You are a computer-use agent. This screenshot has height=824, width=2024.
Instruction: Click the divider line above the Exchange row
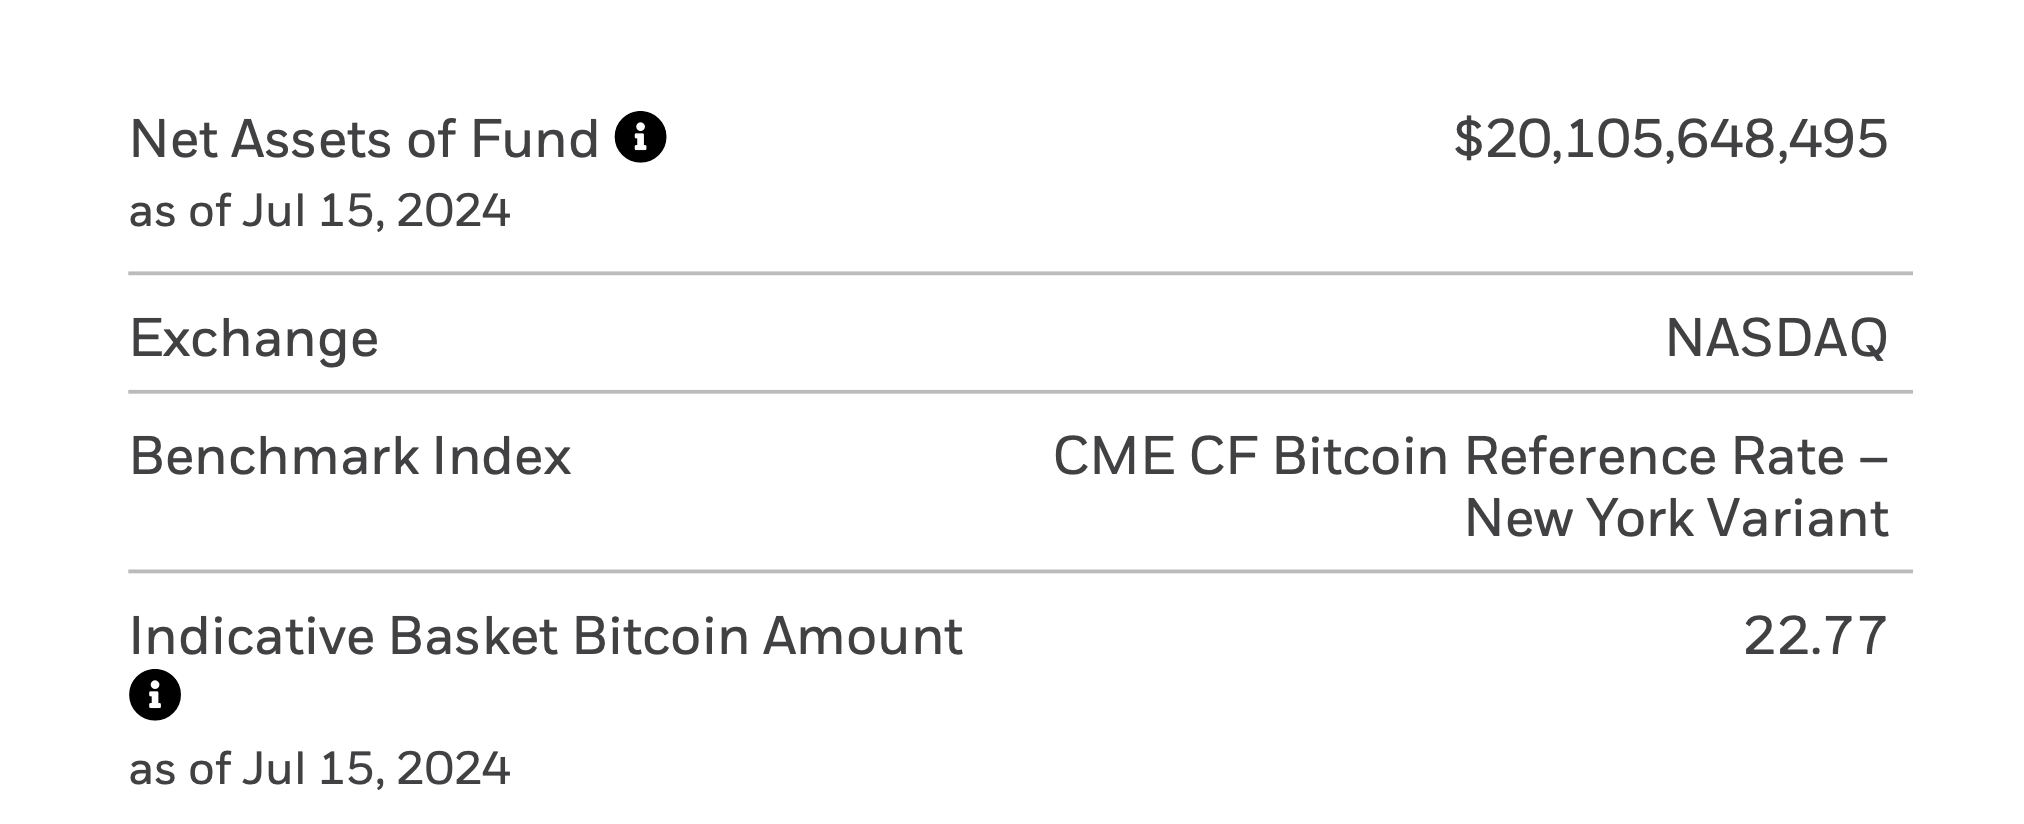coord(1020,273)
